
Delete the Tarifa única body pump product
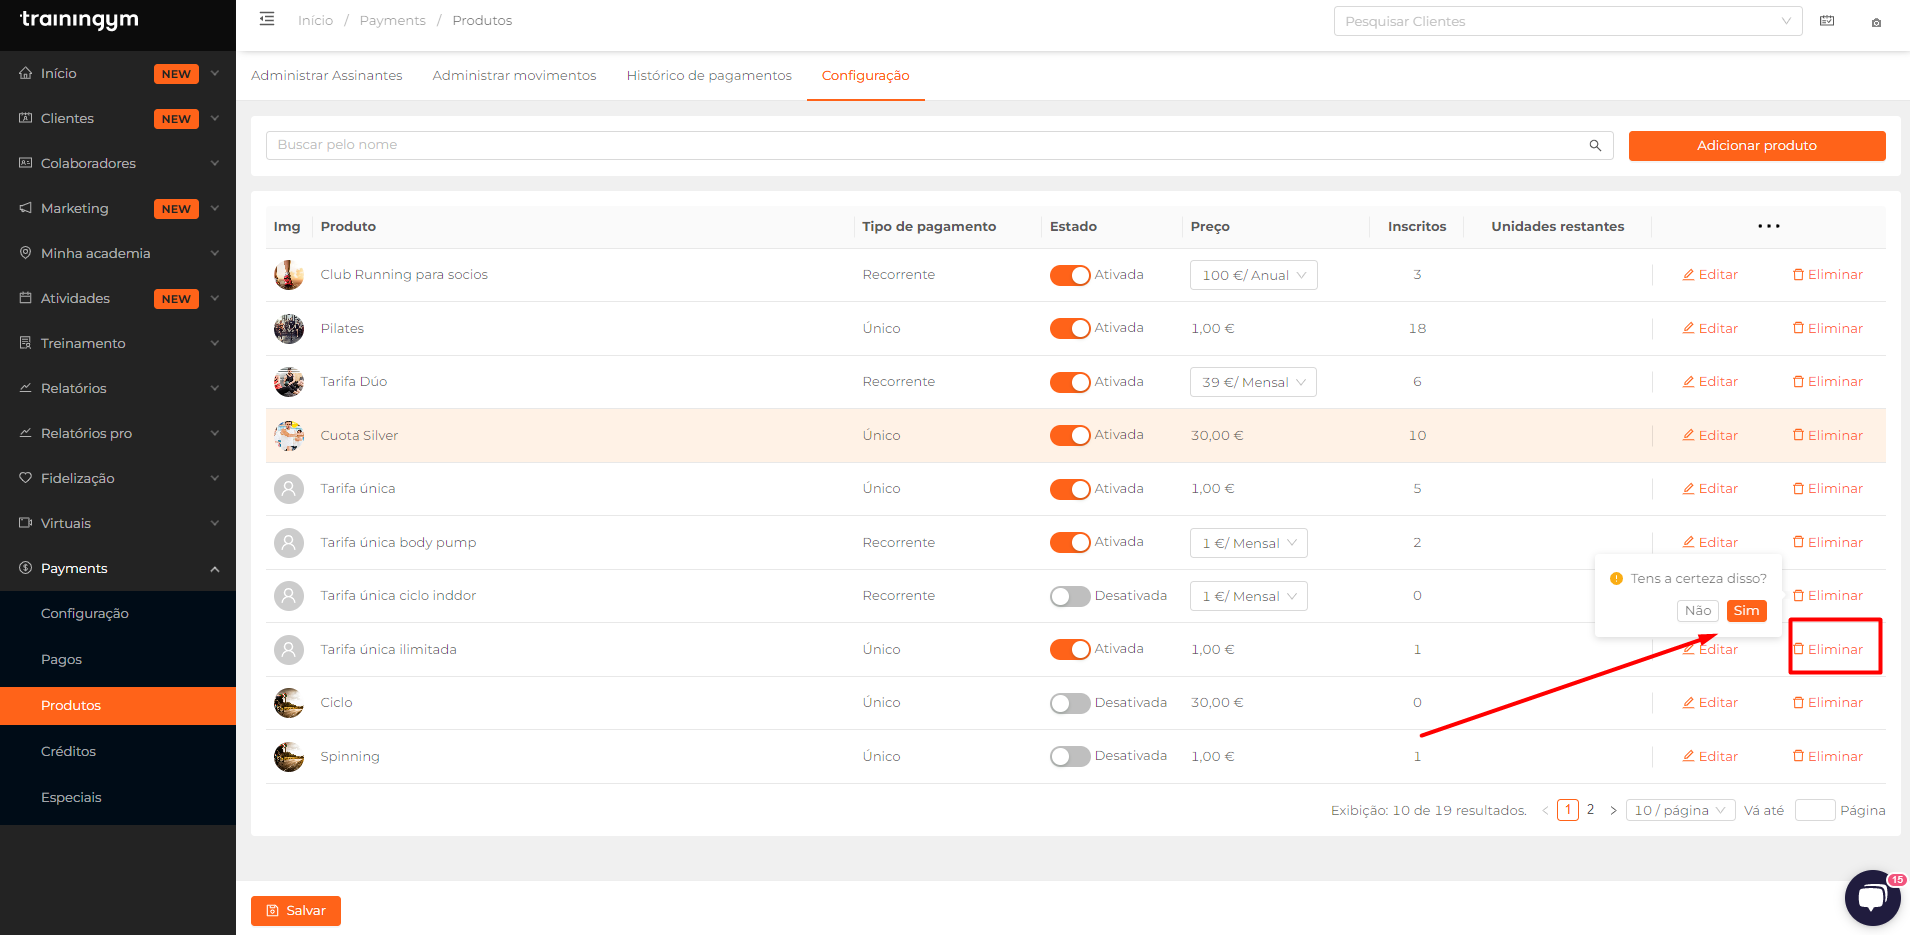1828,542
